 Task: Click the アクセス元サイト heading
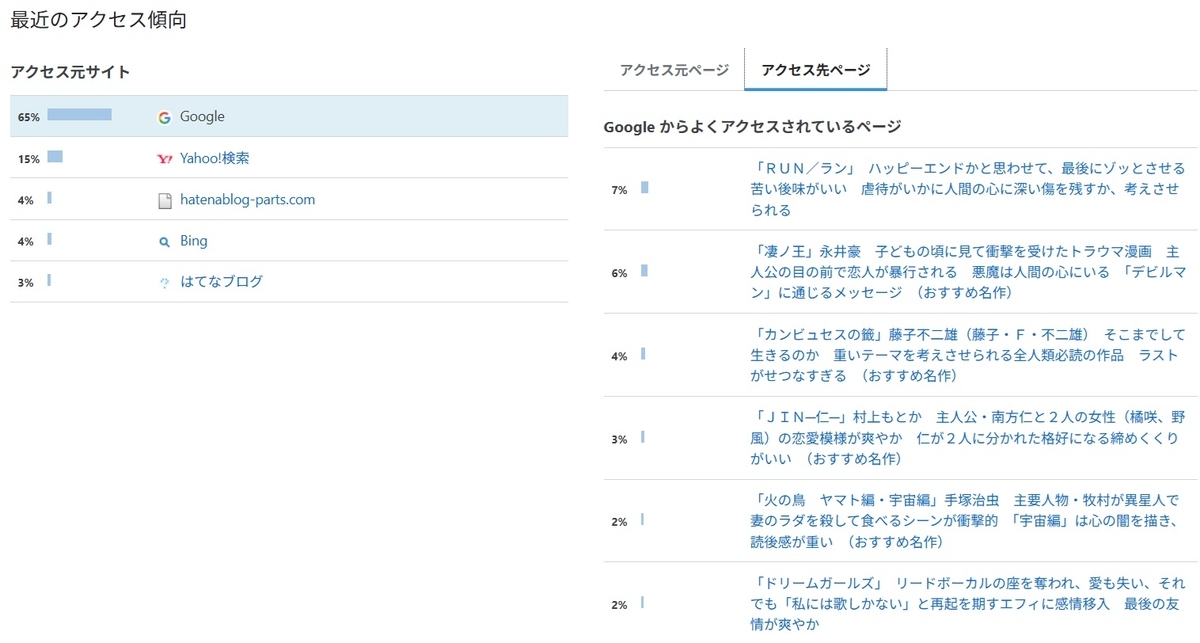click(x=70, y=72)
